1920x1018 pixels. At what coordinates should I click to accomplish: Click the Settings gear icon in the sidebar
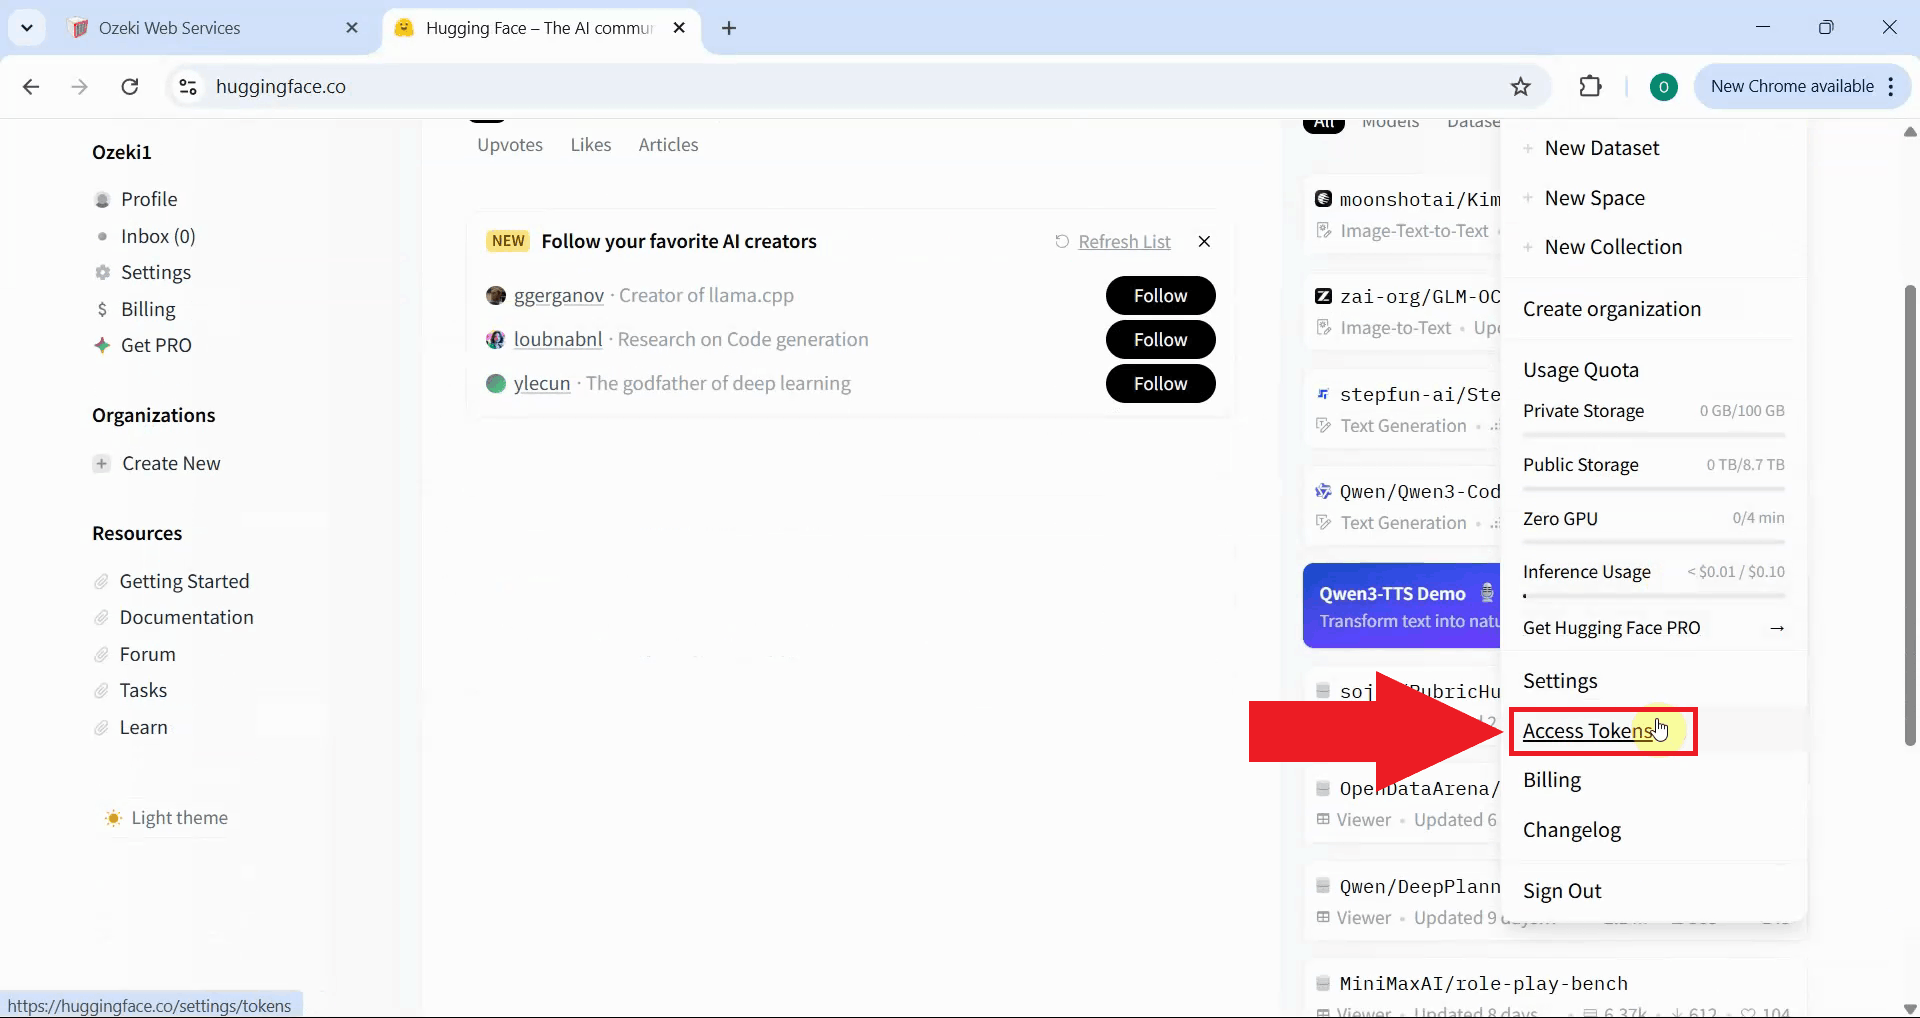[x=103, y=272]
